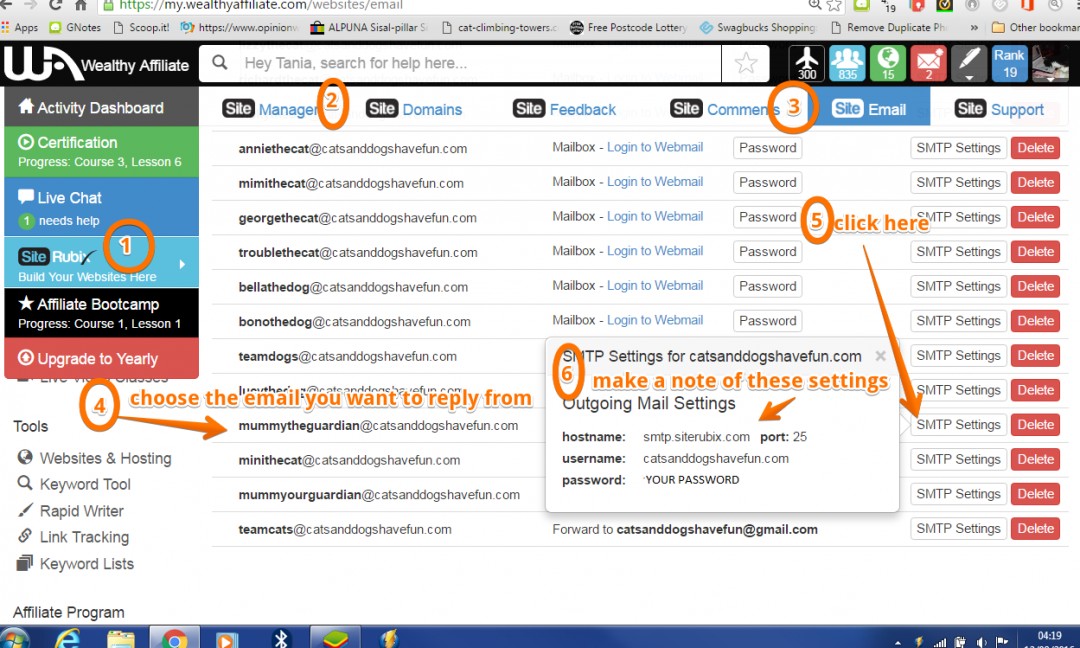Open SMTP Settings for troublethecat
The height and width of the screenshot is (648, 1080).
(958, 251)
